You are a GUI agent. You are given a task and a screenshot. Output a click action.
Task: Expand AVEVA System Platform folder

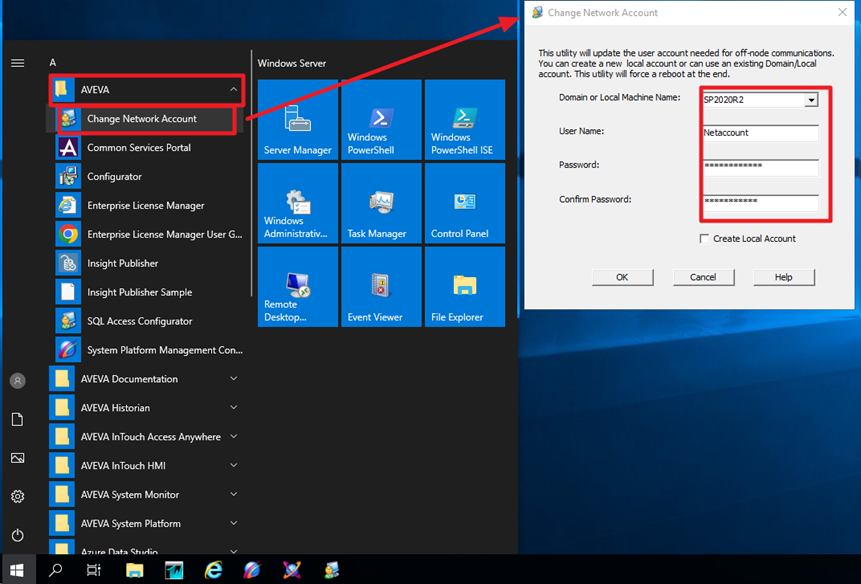tap(146, 524)
